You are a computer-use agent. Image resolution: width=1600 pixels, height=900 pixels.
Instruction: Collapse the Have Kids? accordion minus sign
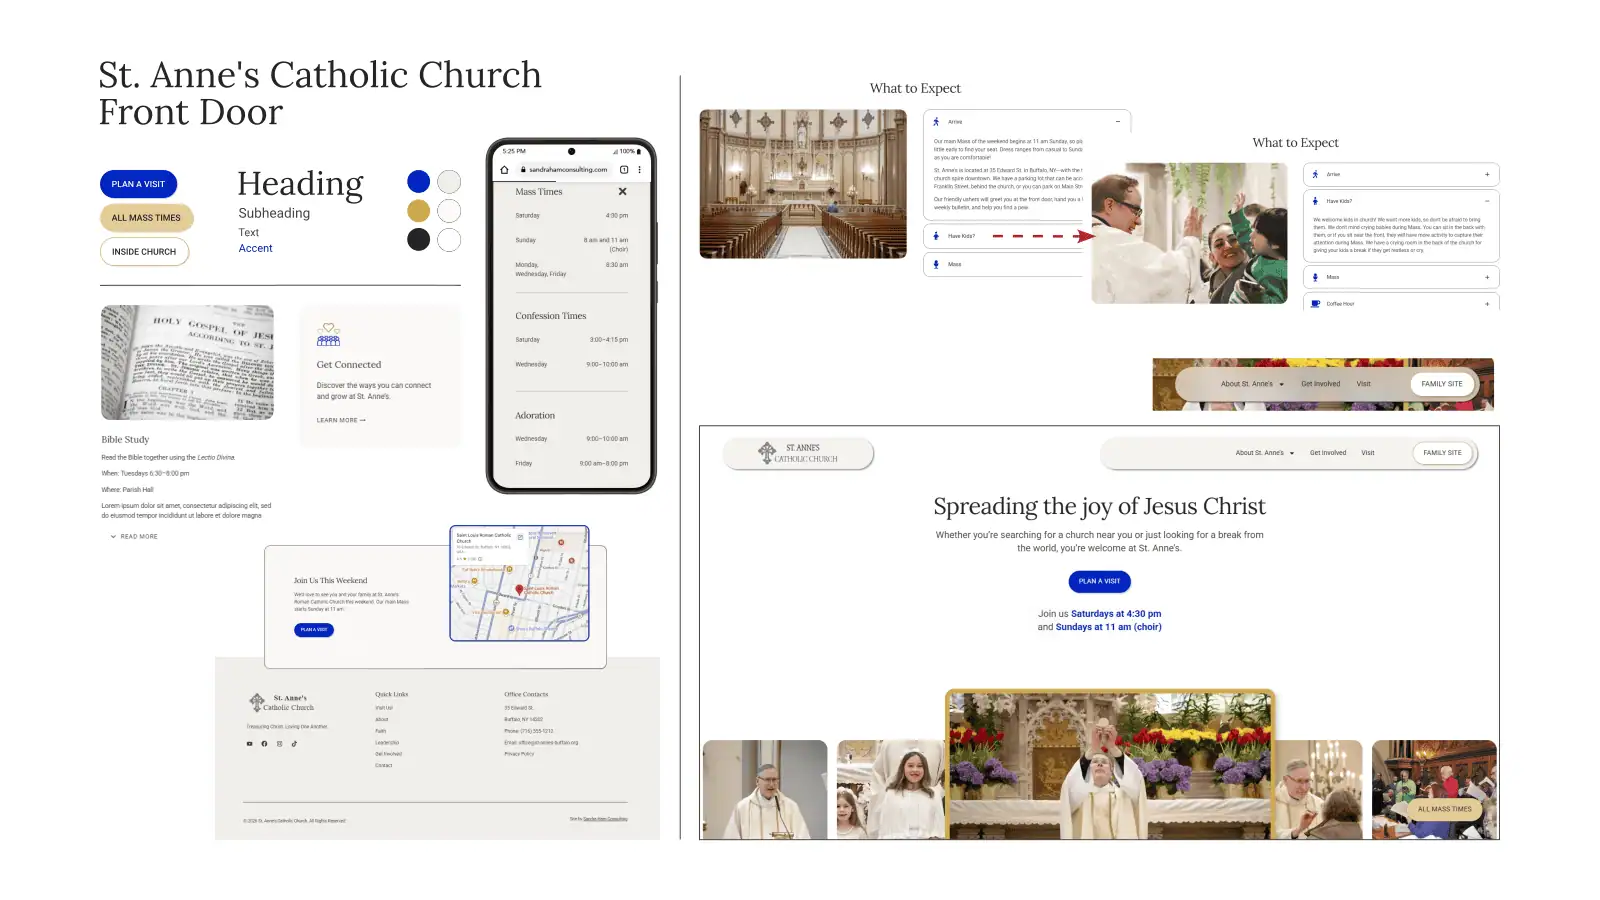(1487, 201)
